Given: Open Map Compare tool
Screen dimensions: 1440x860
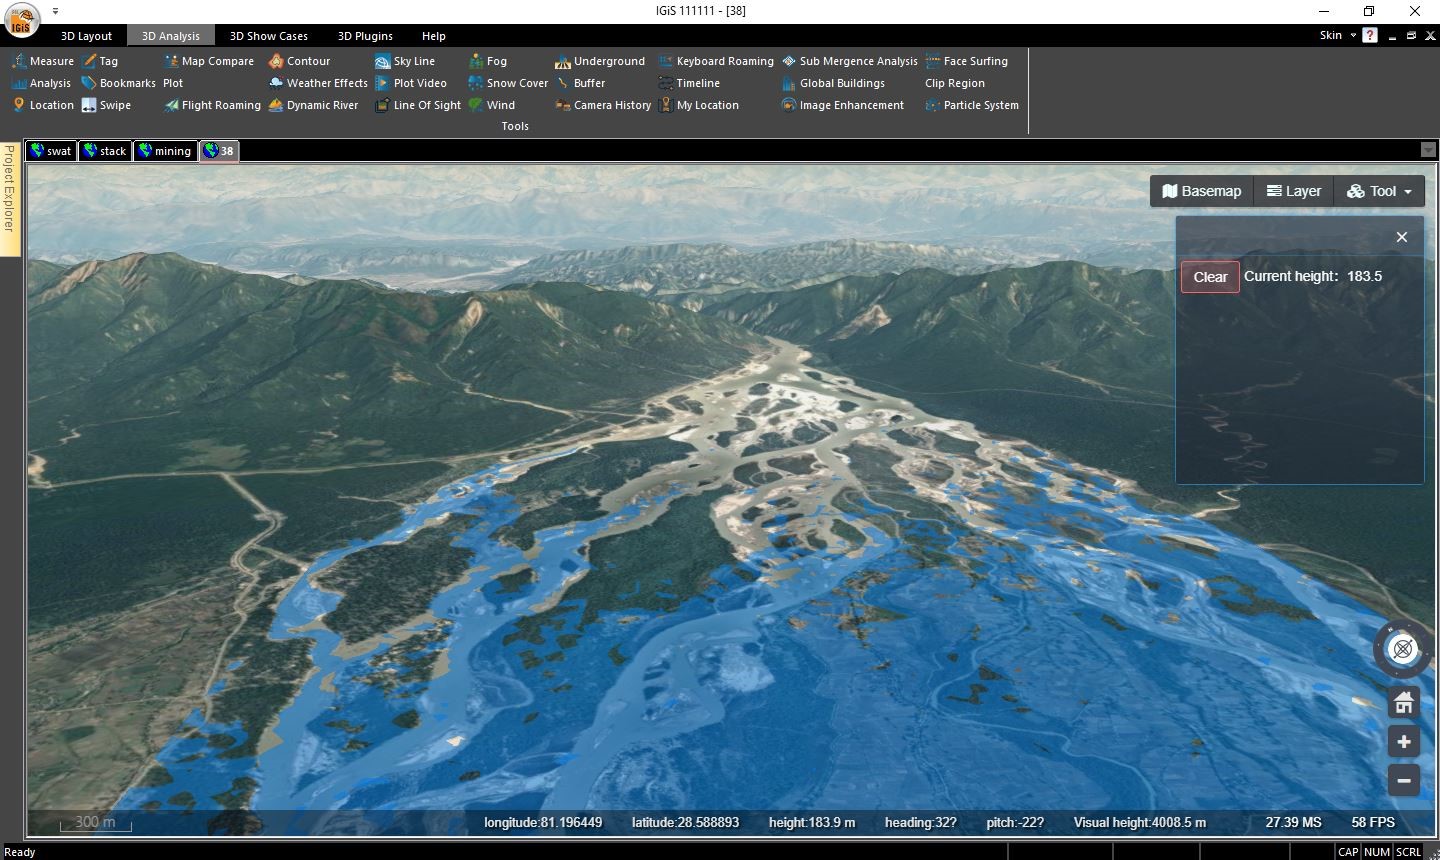Looking at the screenshot, I should click(x=209, y=61).
